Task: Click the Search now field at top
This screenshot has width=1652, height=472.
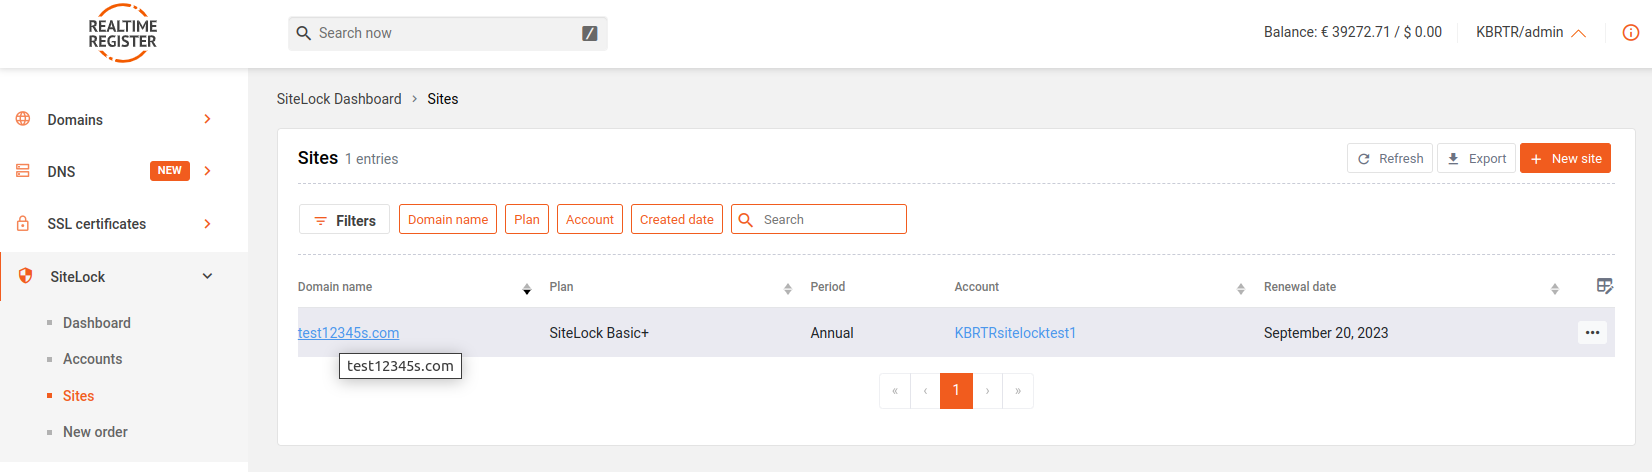Action: 447,33
